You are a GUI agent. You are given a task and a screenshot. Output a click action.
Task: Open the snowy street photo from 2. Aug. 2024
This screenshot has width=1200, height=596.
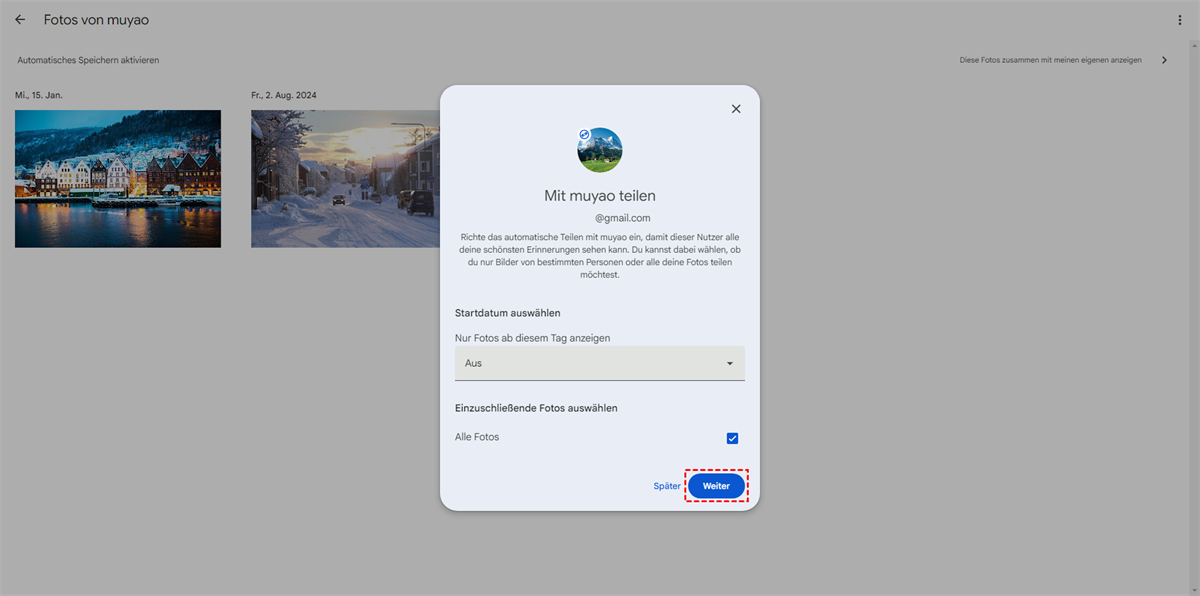[x=346, y=178]
